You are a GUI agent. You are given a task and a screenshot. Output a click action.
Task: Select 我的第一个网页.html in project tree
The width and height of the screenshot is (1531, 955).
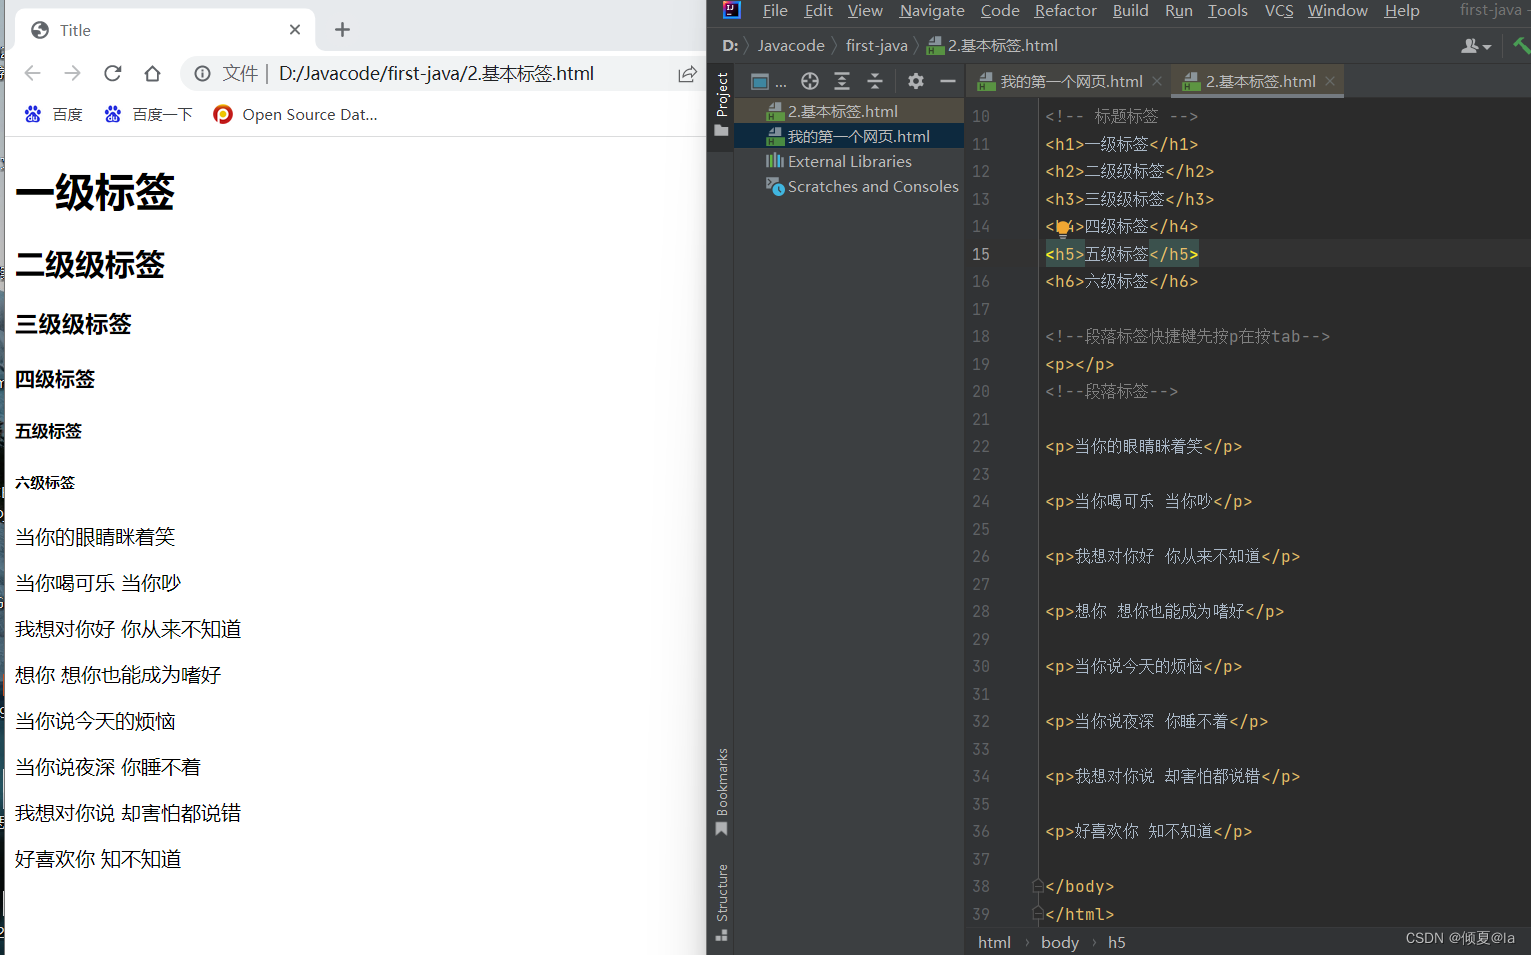pos(850,136)
